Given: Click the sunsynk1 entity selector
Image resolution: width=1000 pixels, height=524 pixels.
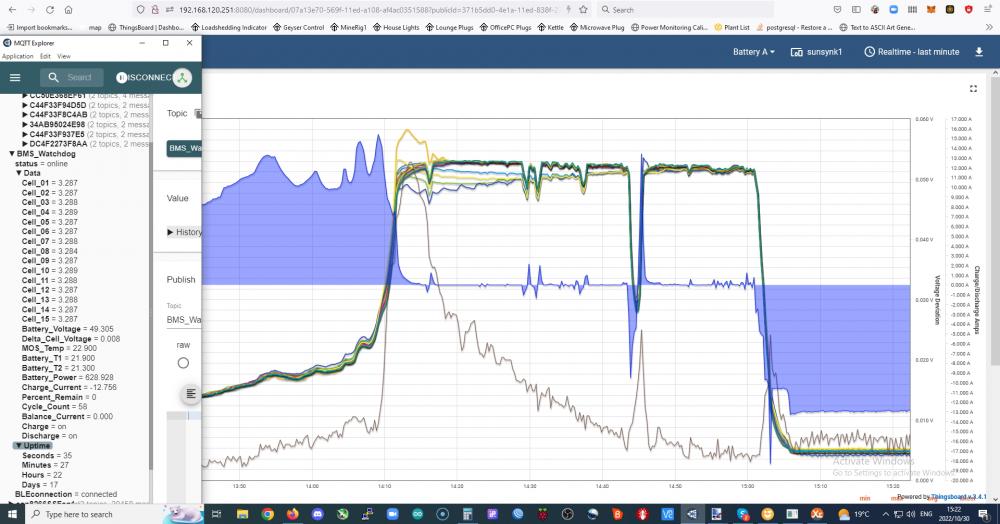Looking at the screenshot, I should click(x=816, y=52).
